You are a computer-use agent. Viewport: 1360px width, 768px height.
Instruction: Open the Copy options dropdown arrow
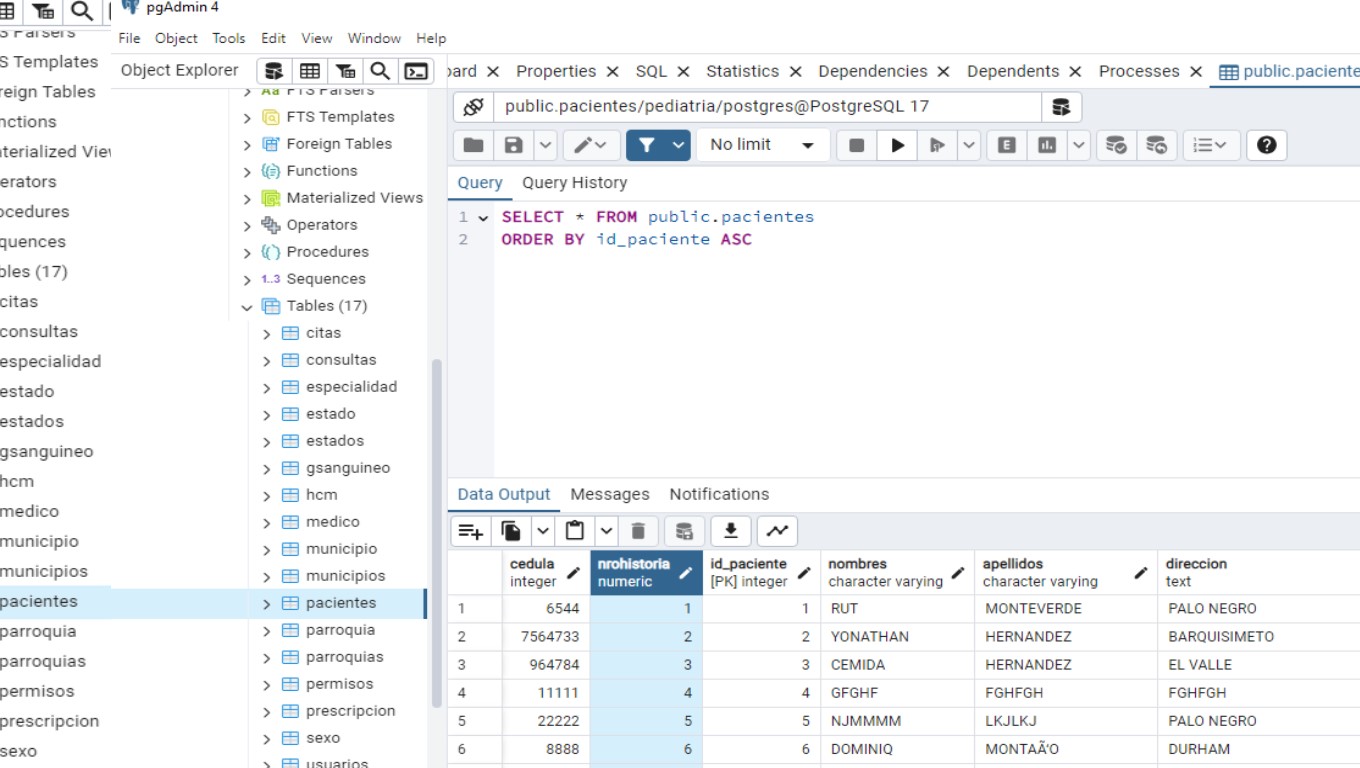(x=543, y=531)
